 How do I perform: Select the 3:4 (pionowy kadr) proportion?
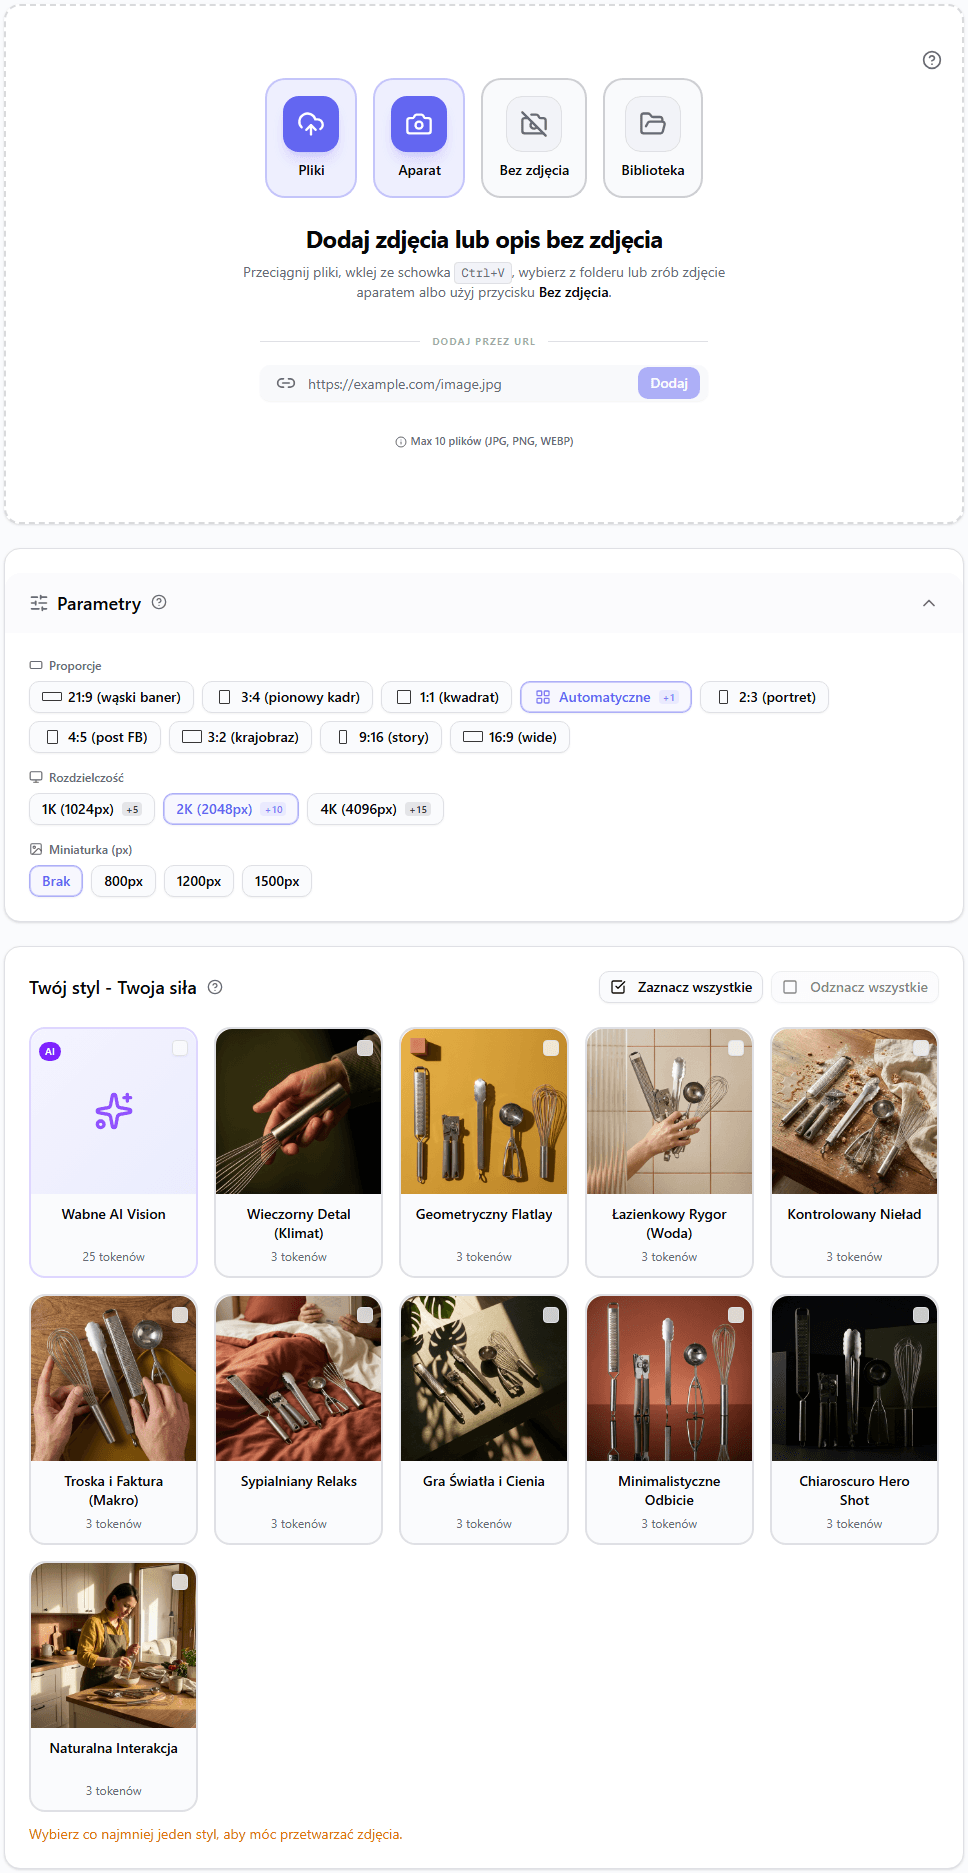[288, 697]
